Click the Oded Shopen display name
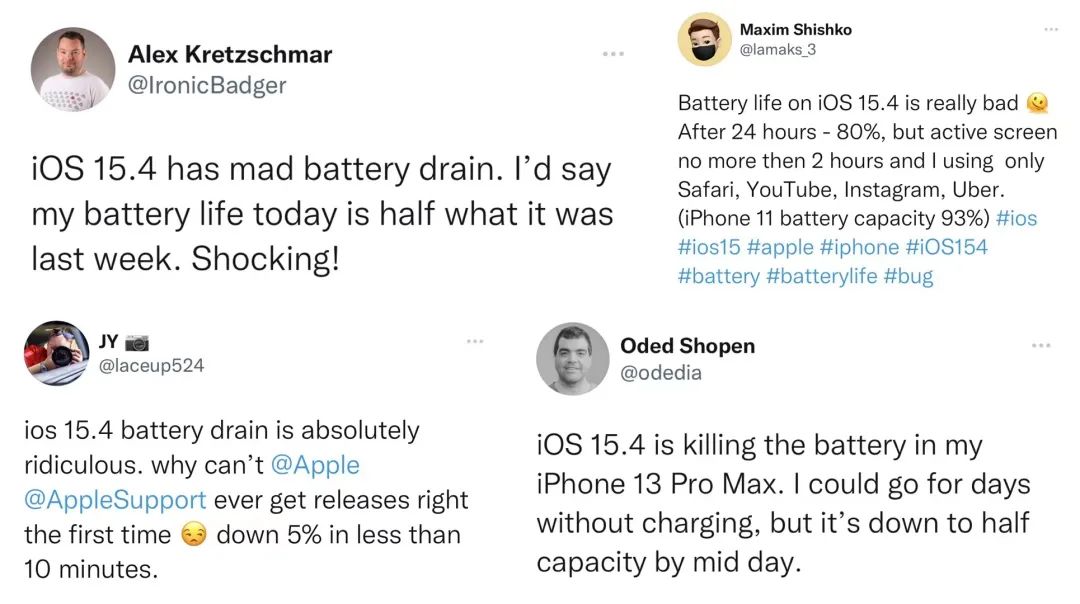Viewport: 1080px width, 604px height. click(687, 346)
